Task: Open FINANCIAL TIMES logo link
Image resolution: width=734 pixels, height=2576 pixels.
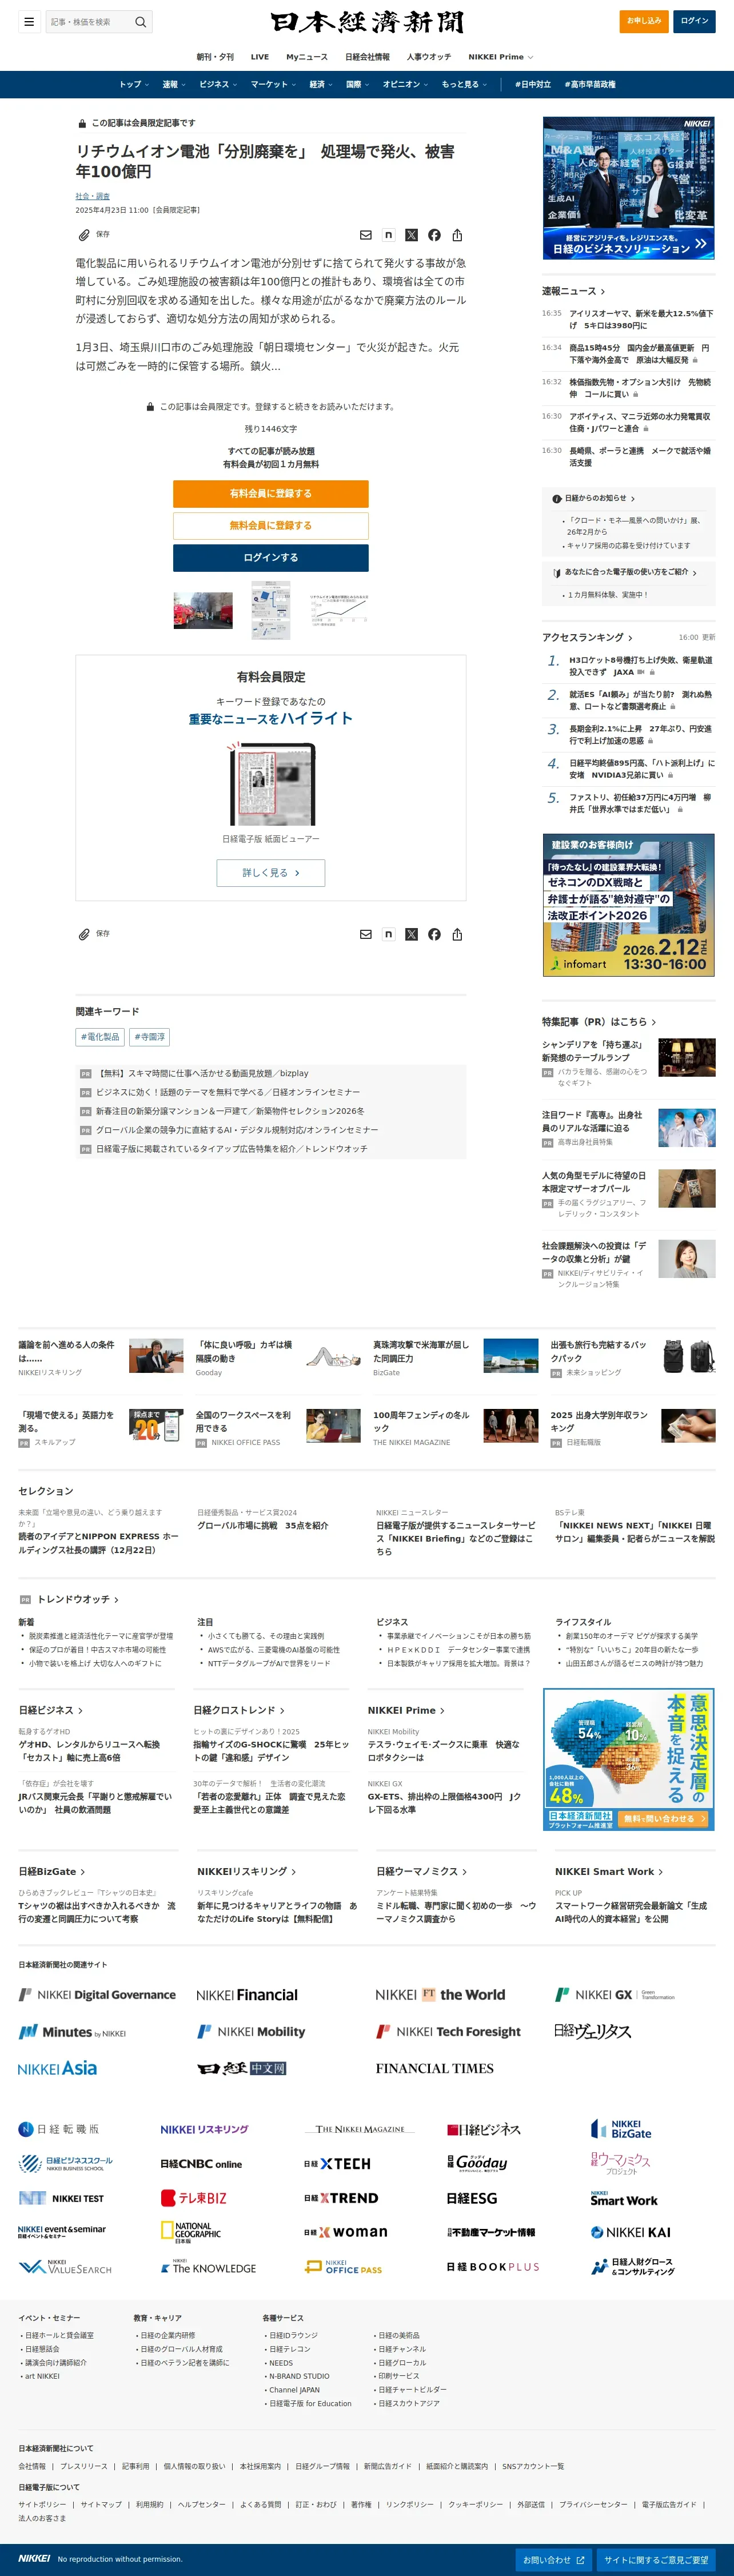Action: click(x=435, y=2068)
